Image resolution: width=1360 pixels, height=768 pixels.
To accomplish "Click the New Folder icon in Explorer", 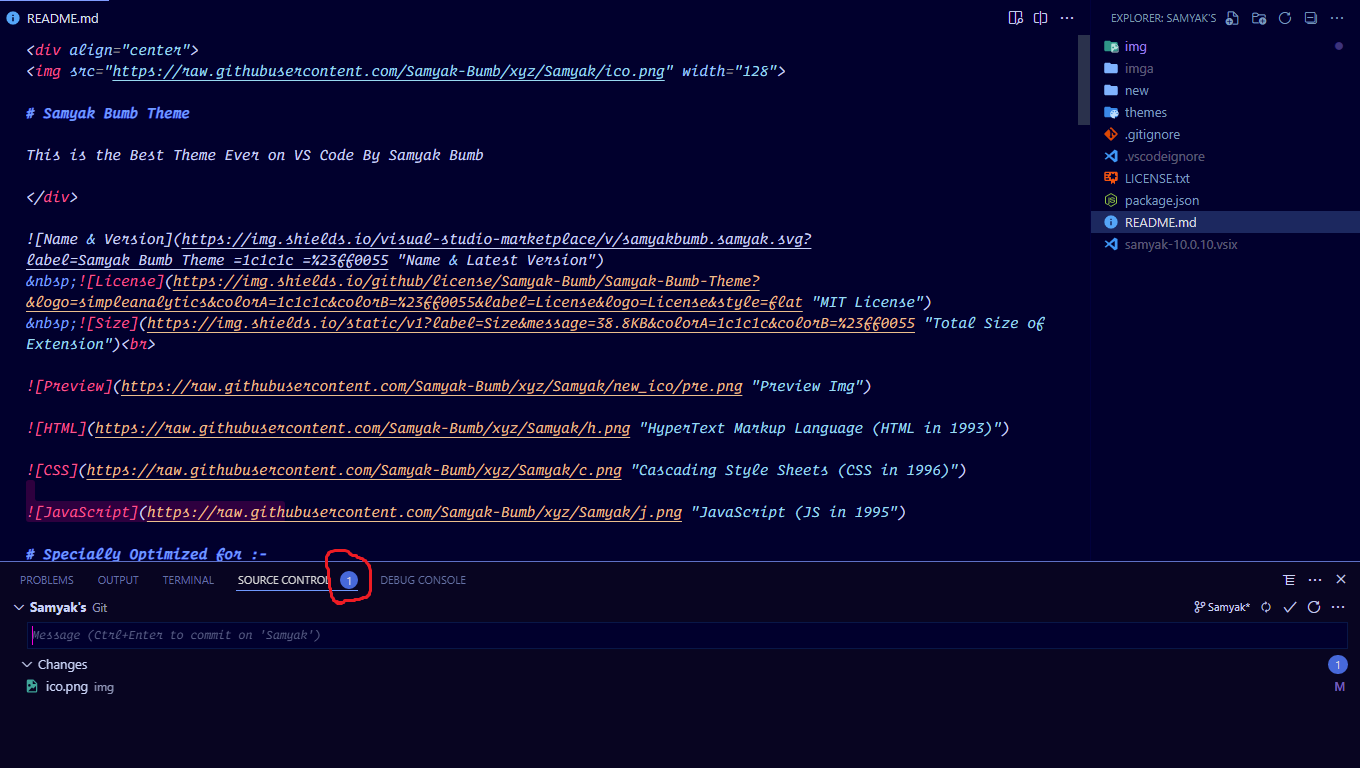I will (1258, 18).
